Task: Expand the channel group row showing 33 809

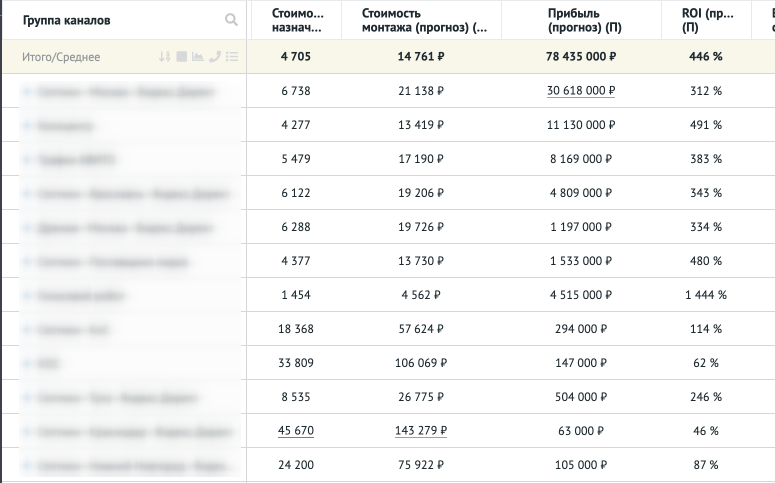Action: pyautogui.click(x=26, y=363)
